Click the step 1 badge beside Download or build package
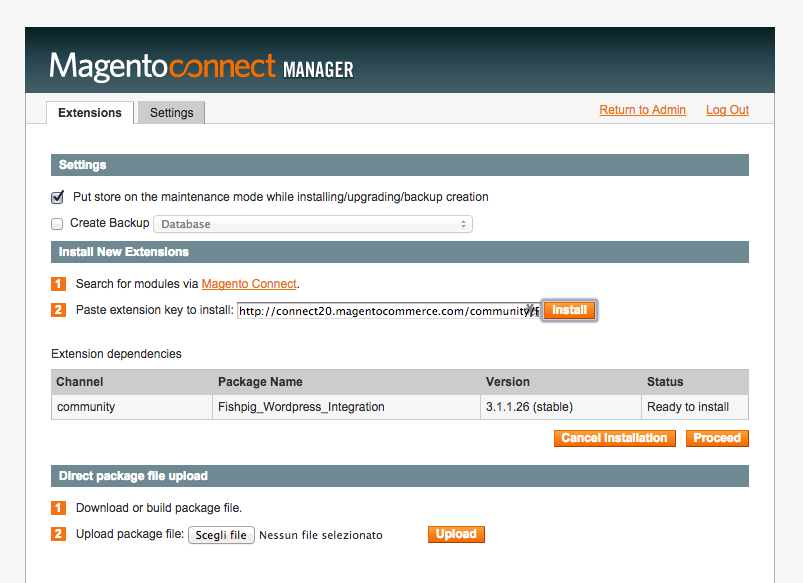The height and width of the screenshot is (583, 803). (x=58, y=508)
